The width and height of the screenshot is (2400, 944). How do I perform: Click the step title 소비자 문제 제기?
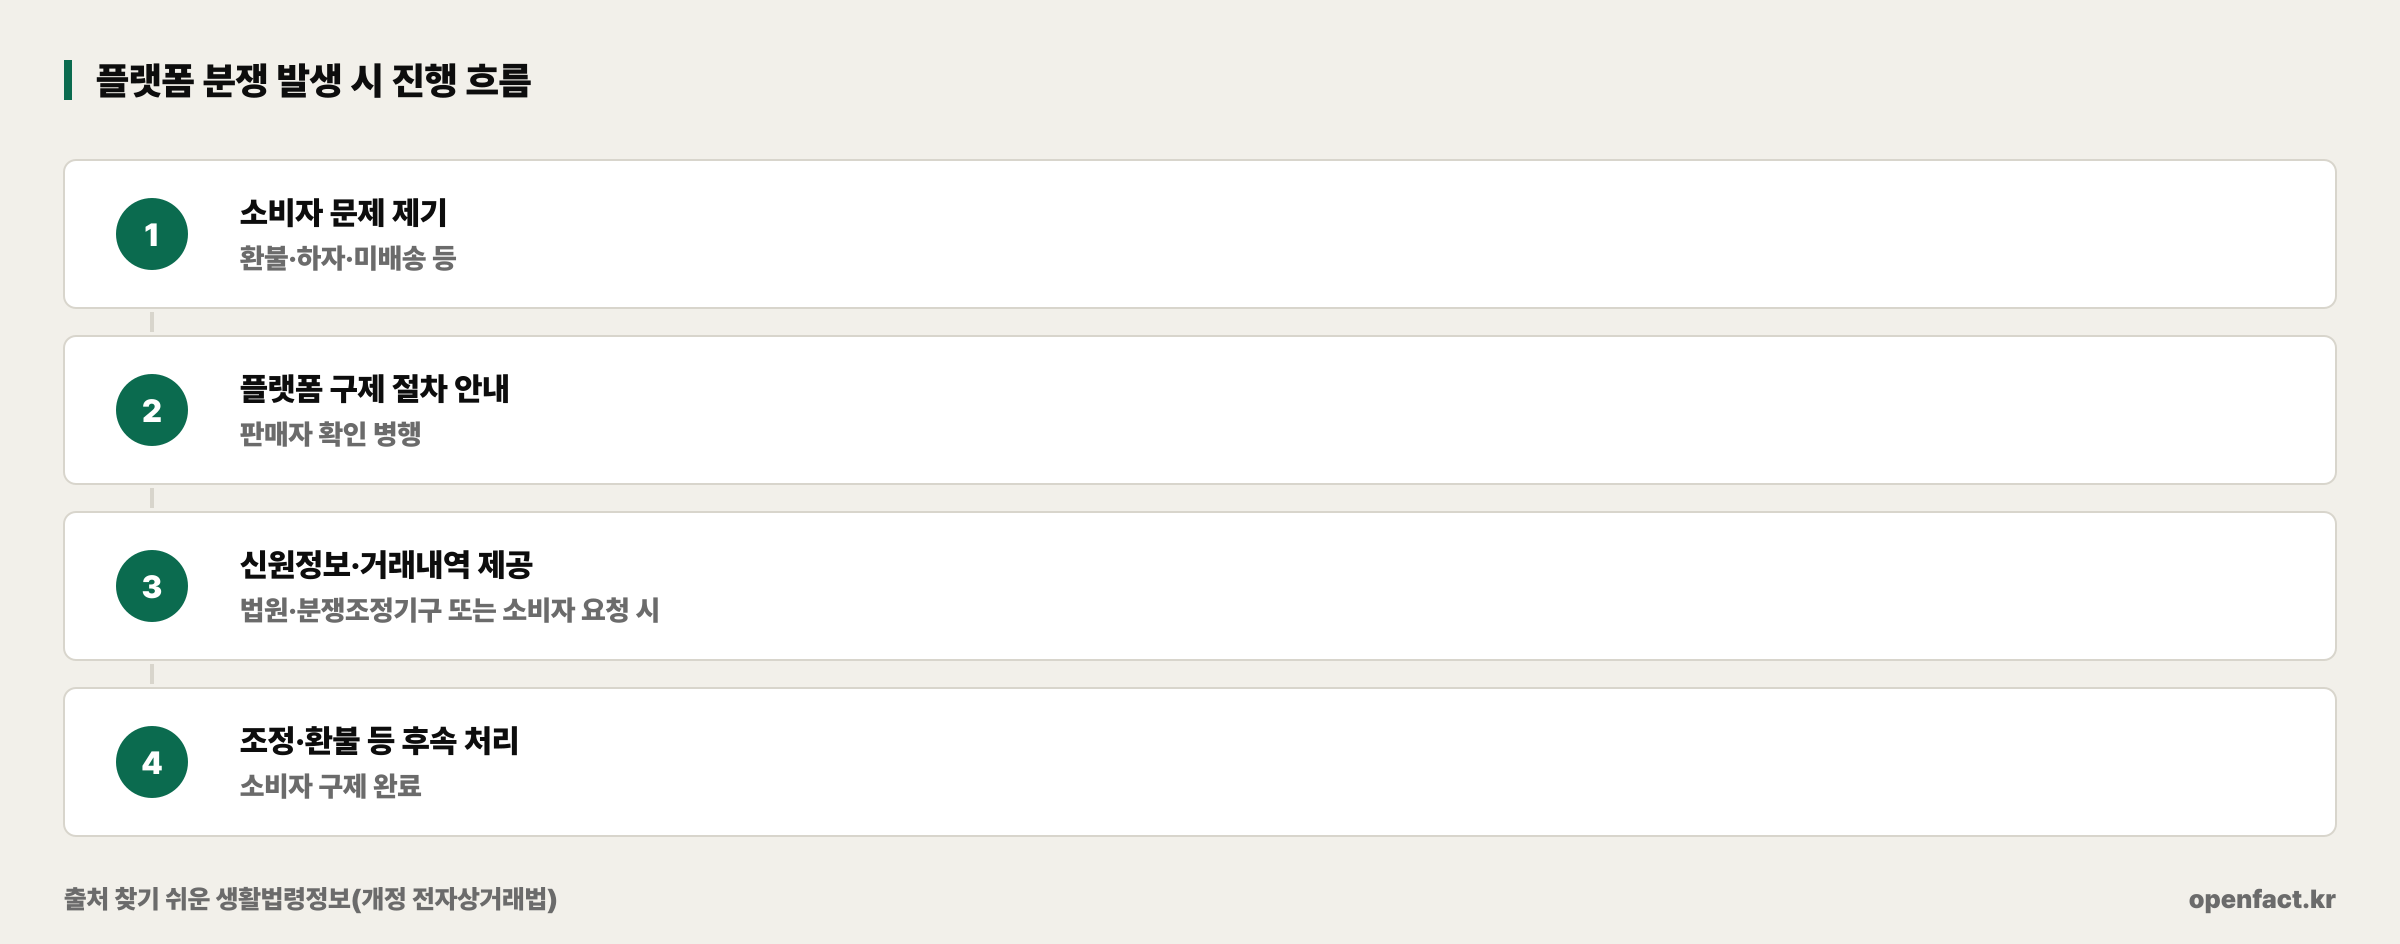[x=343, y=213]
